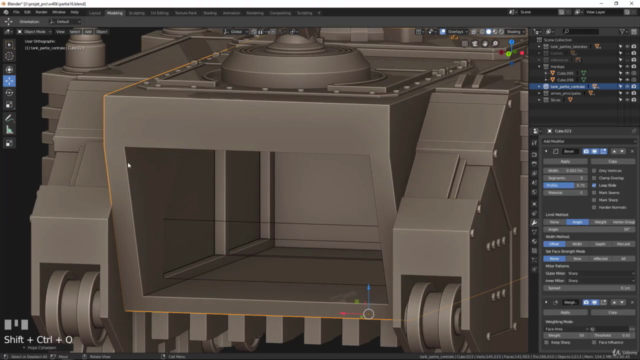Open Inner Miter dropdown

tap(601, 281)
